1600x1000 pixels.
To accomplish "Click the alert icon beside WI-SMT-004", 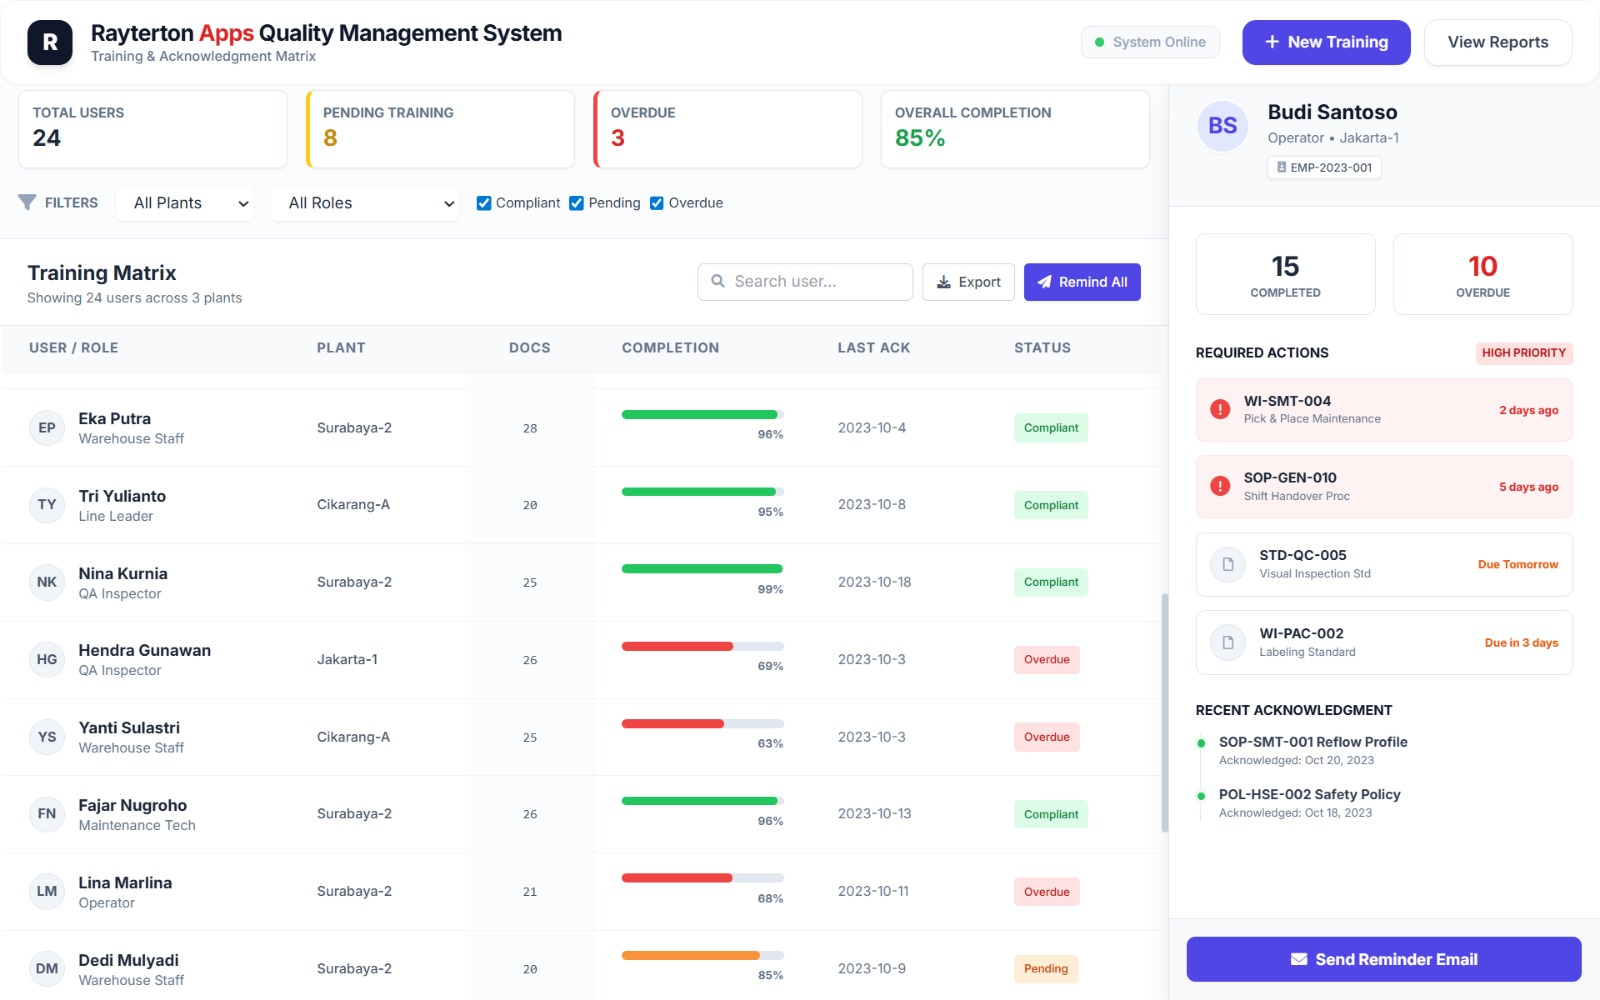I will point(1219,409).
